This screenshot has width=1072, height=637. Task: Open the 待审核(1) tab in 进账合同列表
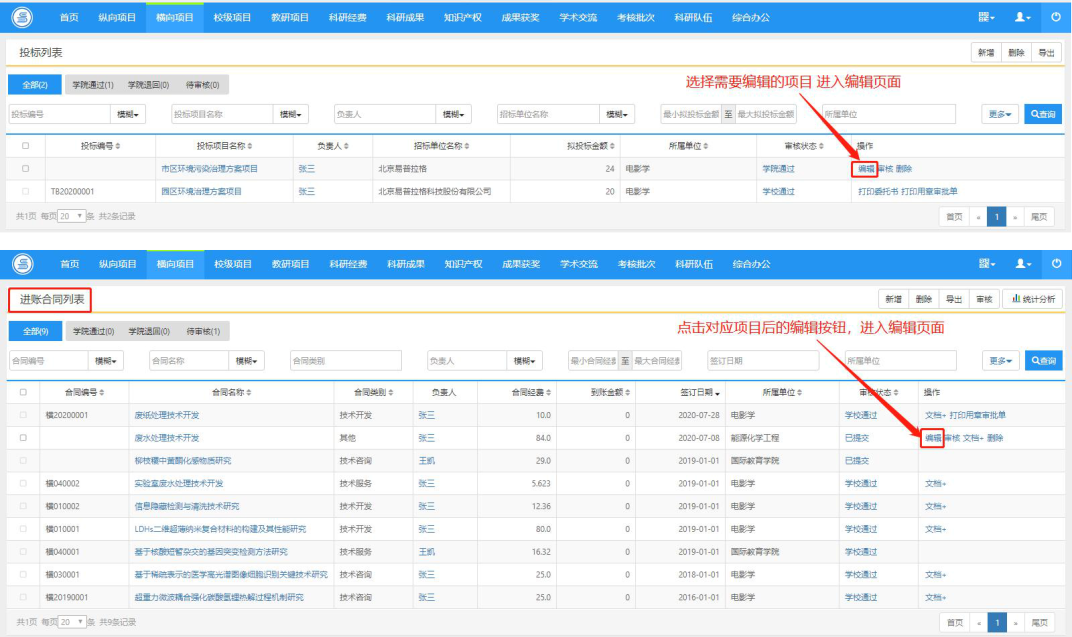coord(203,331)
